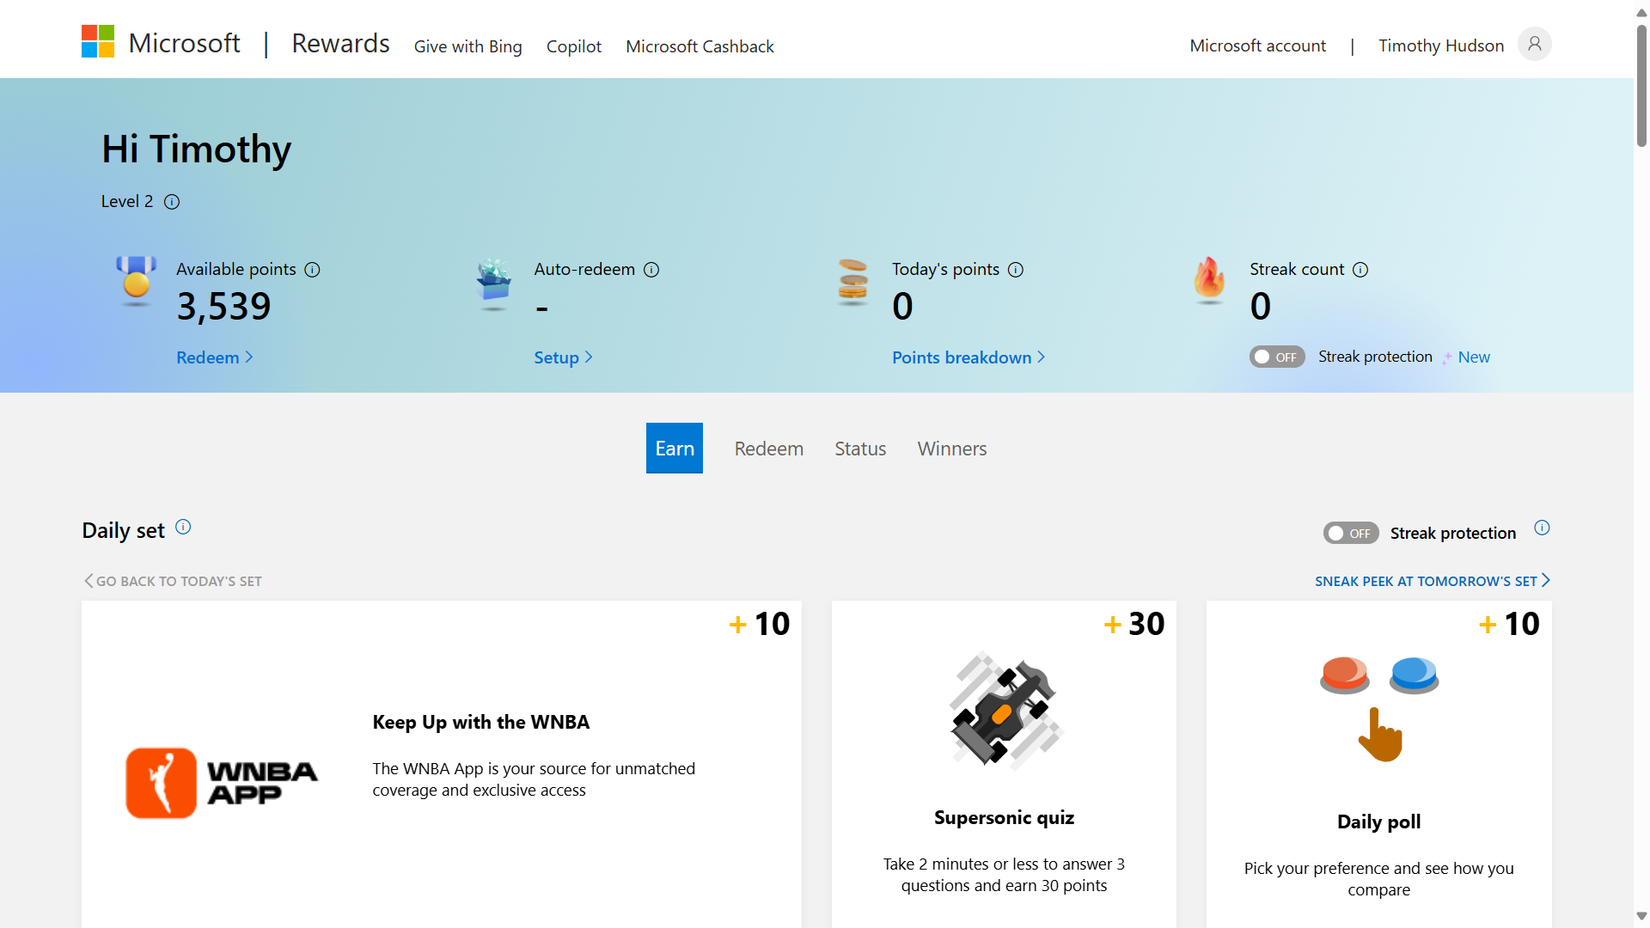Click info icon beside Auto-redeem

[x=651, y=270]
